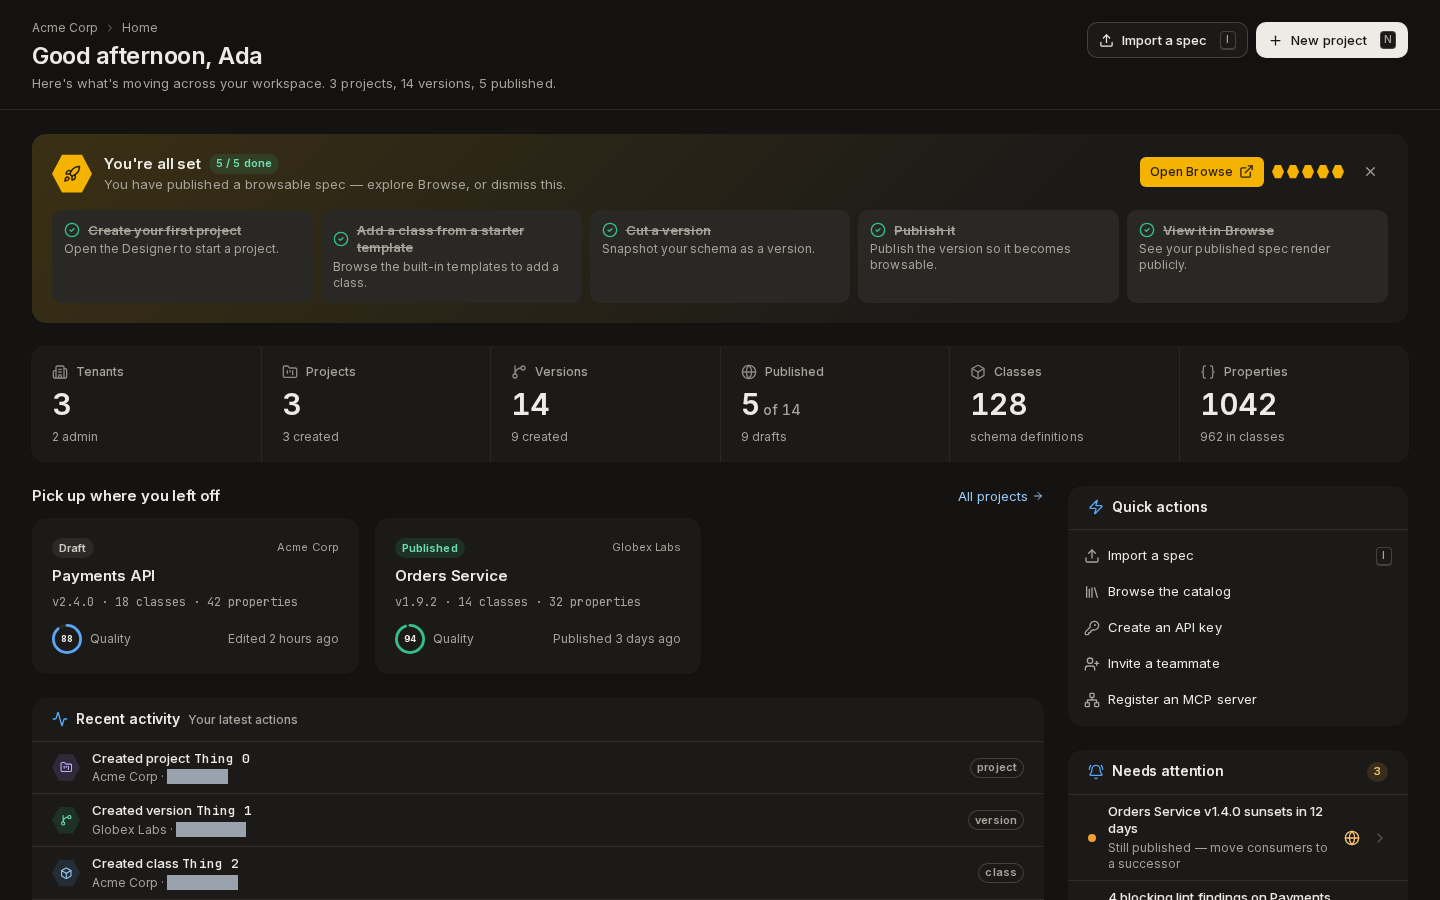The image size is (1440, 900).
Task: Click the MCP server network icon
Action: [x=1092, y=700]
